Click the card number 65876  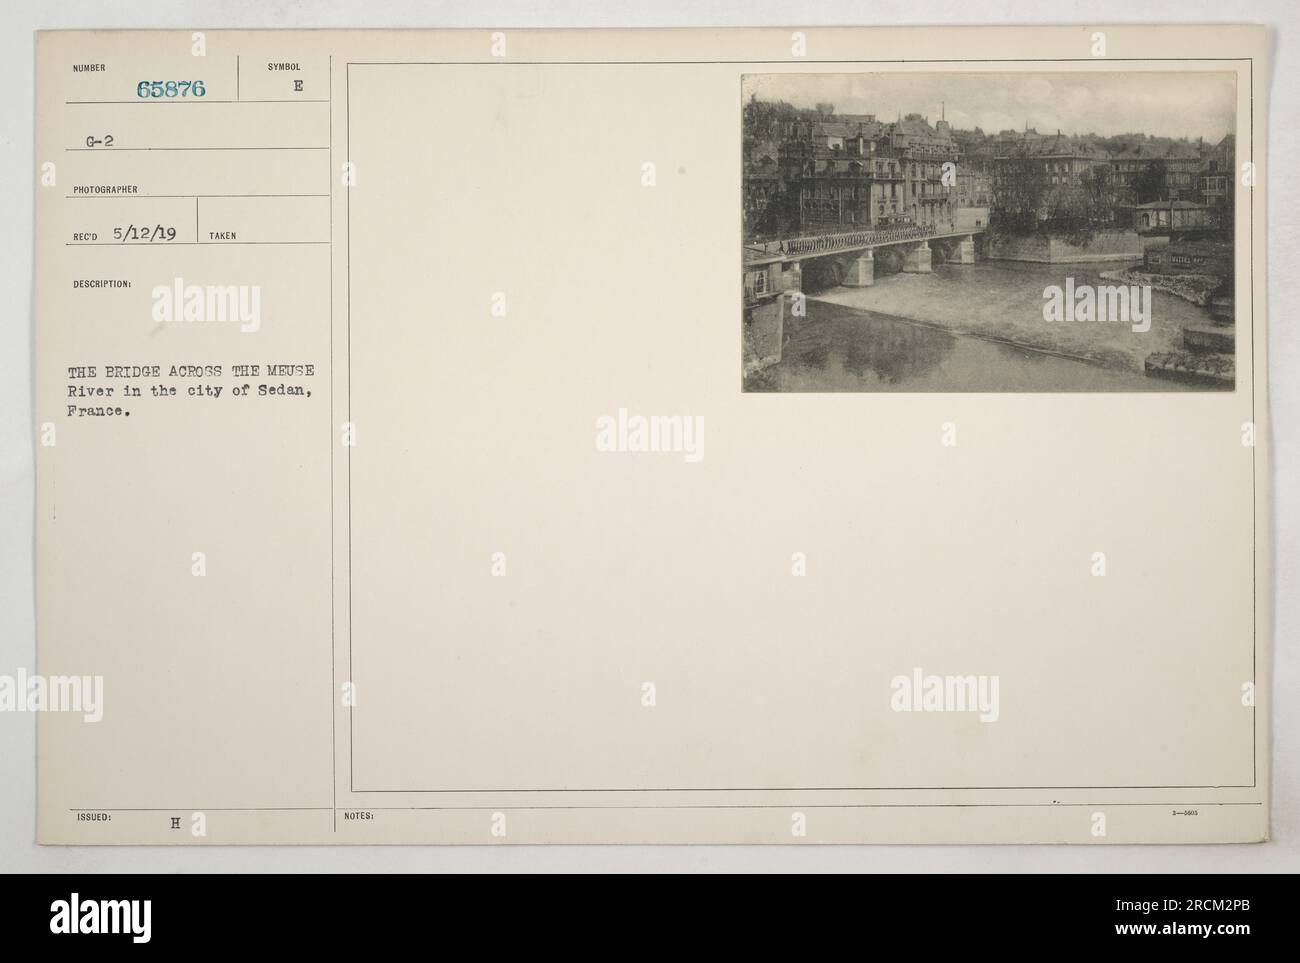point(171,89)
